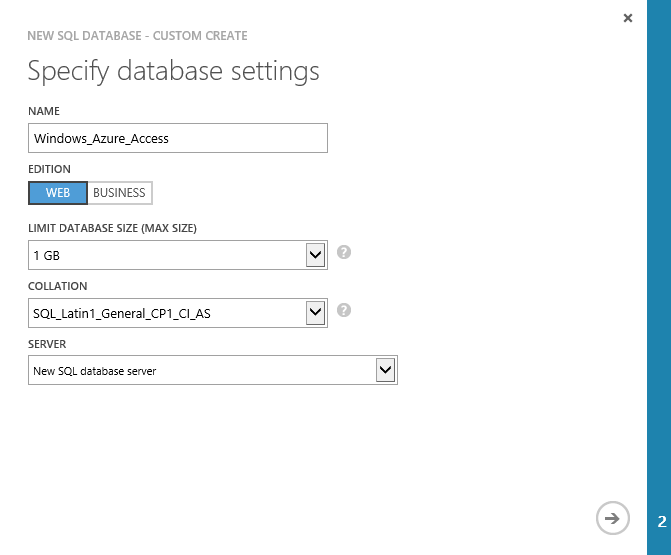This screenshot has width=671, height=555.
Task: Open help for collation setting
Action: (344, 311)
